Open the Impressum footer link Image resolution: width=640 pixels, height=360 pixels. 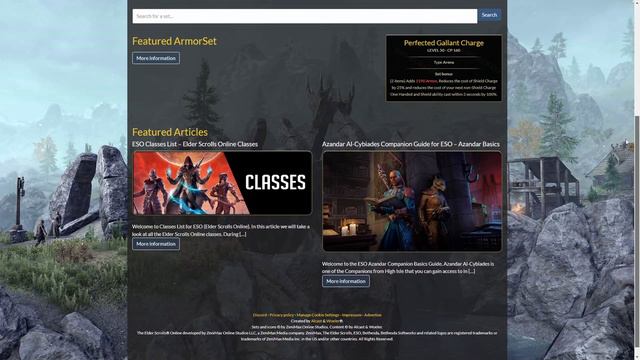coord(351,315)
